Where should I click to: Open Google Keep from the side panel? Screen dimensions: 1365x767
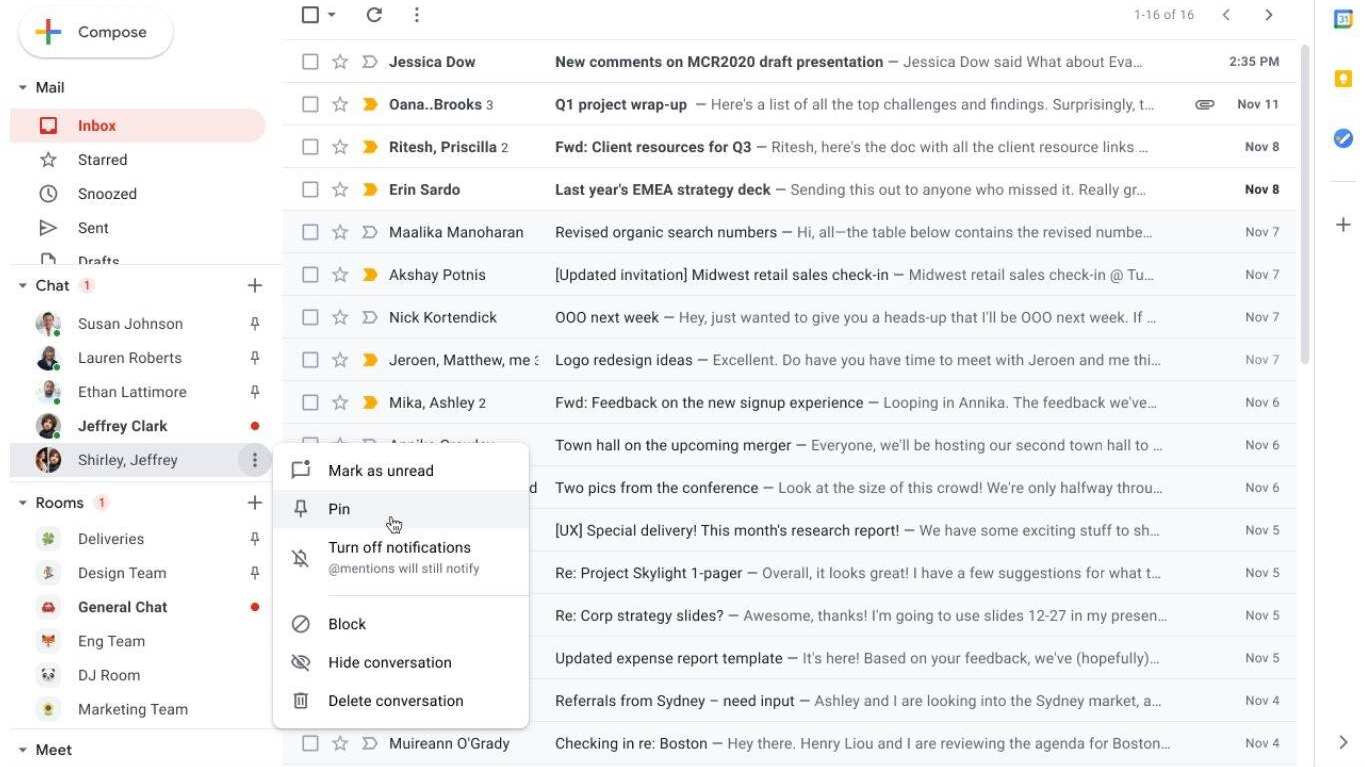(x=1343, y=79)
